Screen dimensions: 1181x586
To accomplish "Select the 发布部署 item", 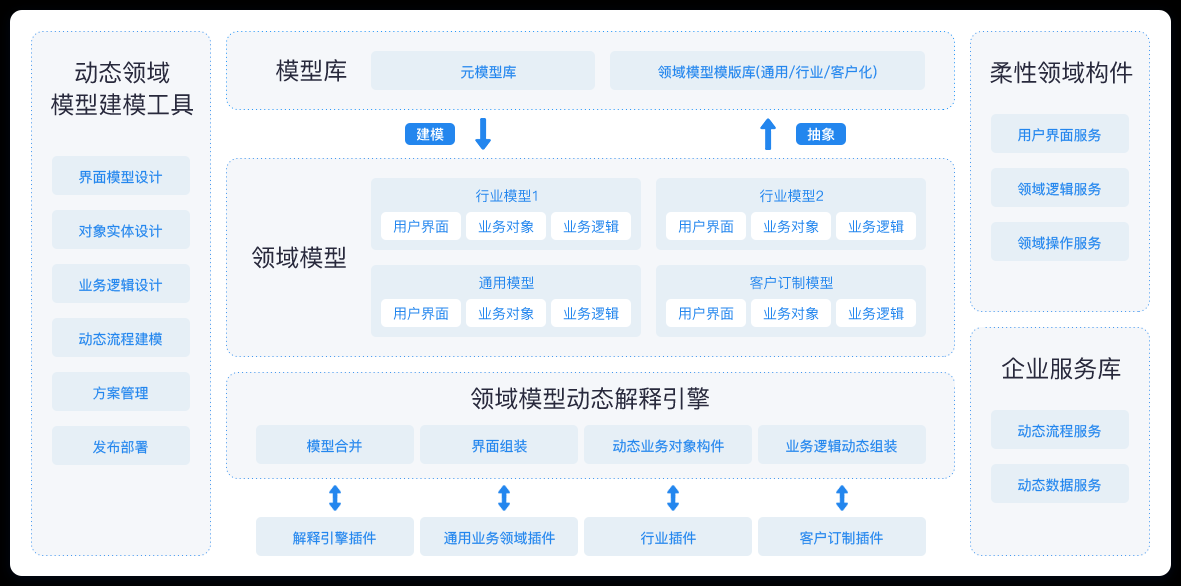I will (x=121, y=447).
